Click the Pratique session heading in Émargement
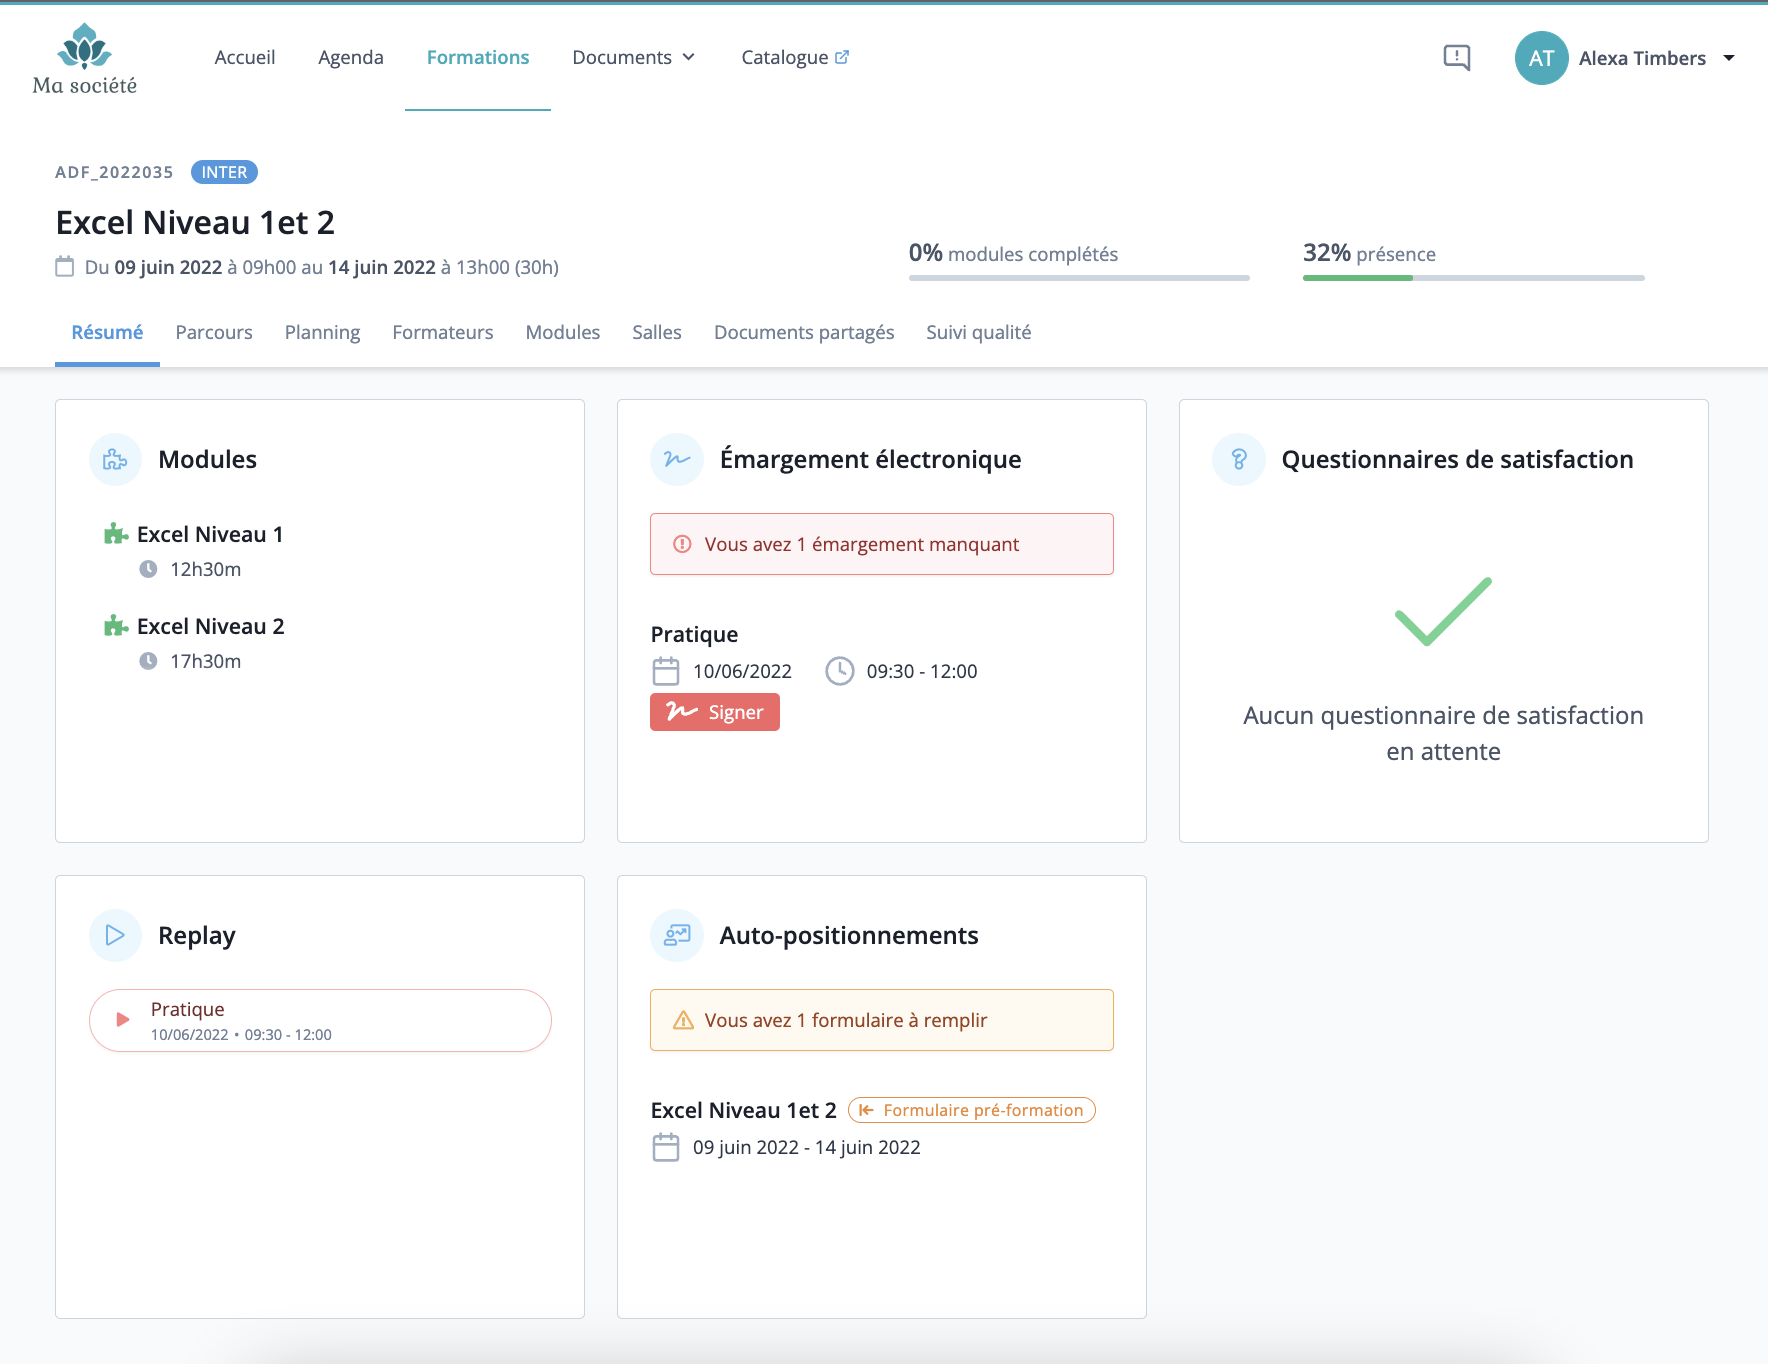 click(694, 634)
